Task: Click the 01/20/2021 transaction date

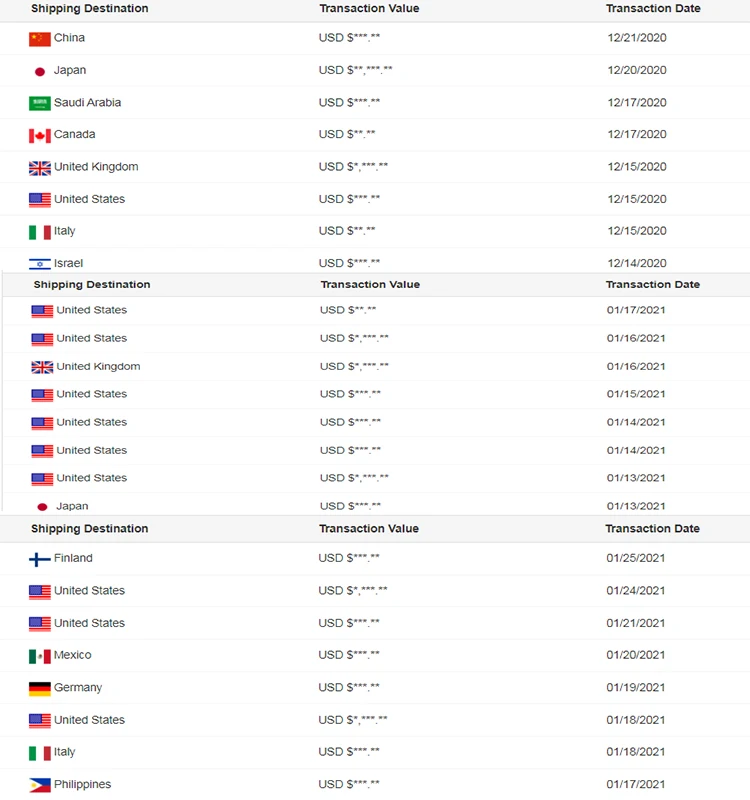Action: (635, 656)
